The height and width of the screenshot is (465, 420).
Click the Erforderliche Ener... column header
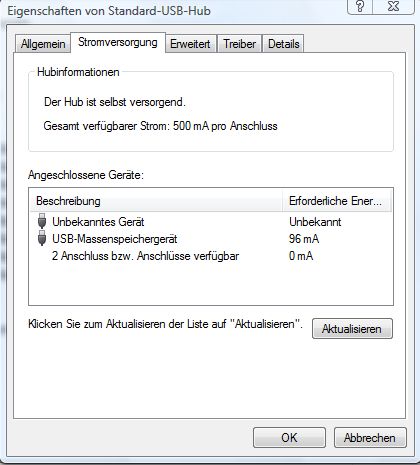[x=337, y=201]
